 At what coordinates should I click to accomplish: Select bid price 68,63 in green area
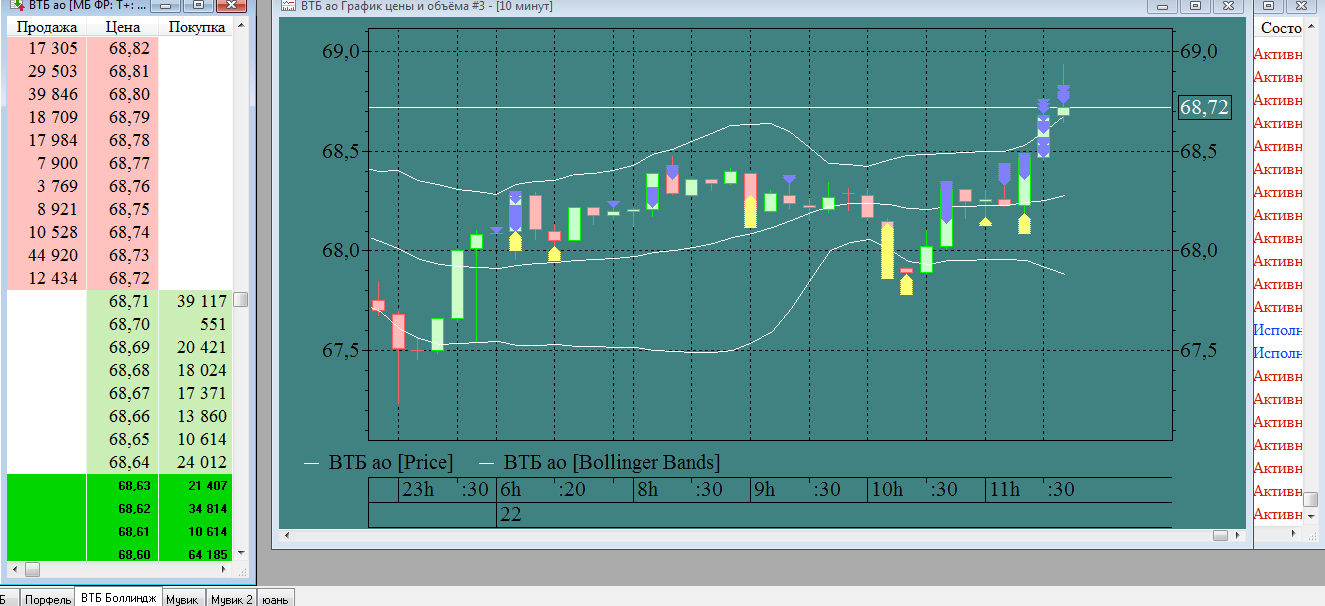click(x=123, y=486)
